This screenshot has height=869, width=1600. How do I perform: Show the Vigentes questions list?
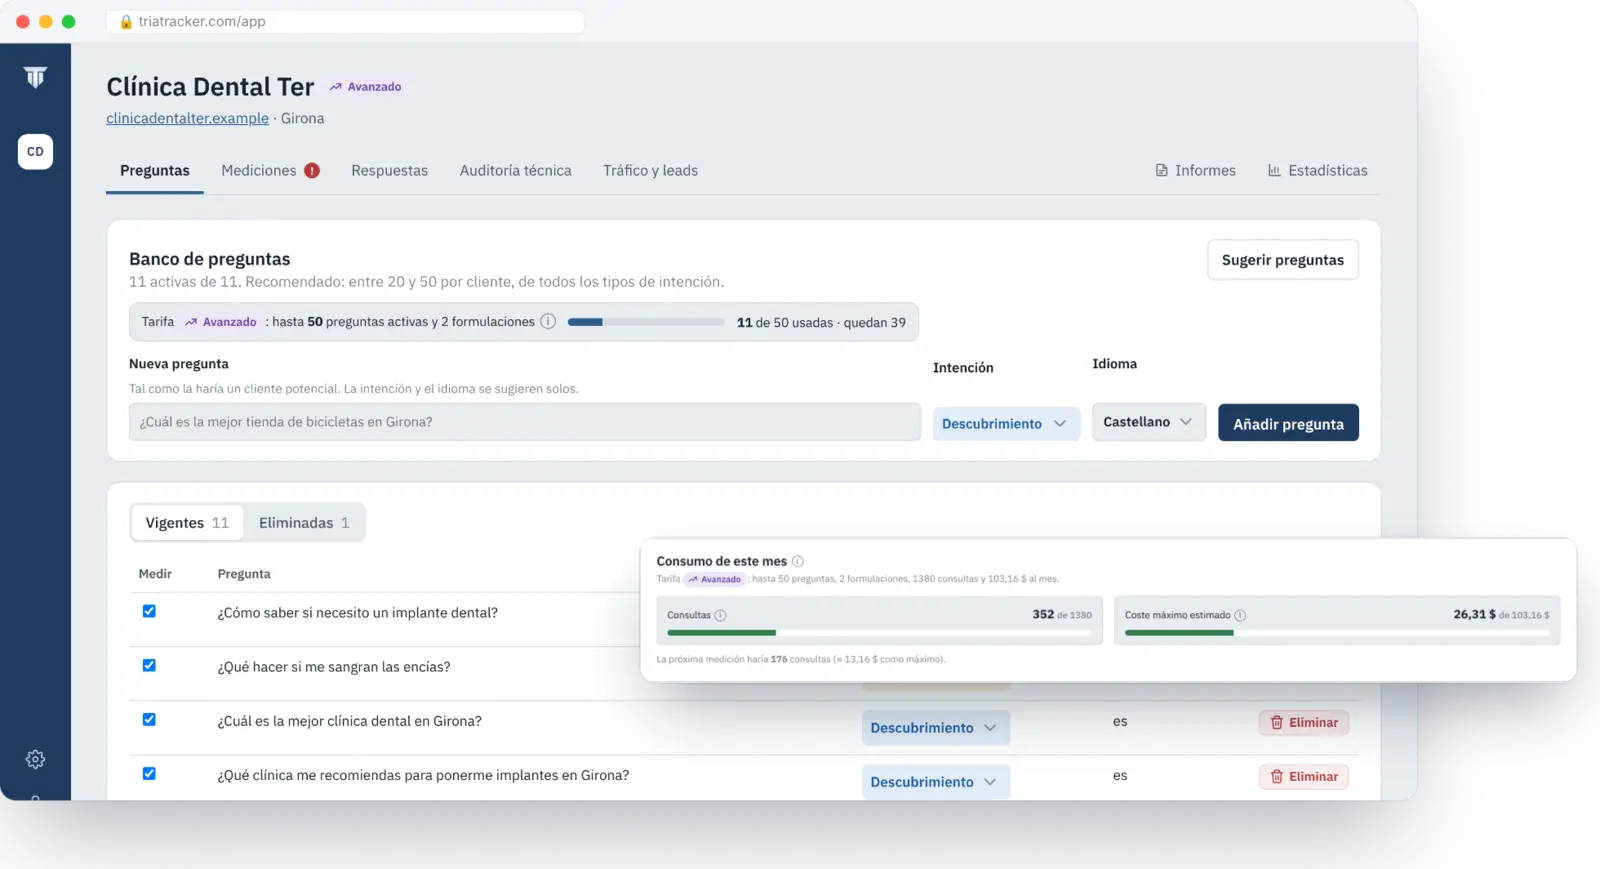click(x=187, y=522)
